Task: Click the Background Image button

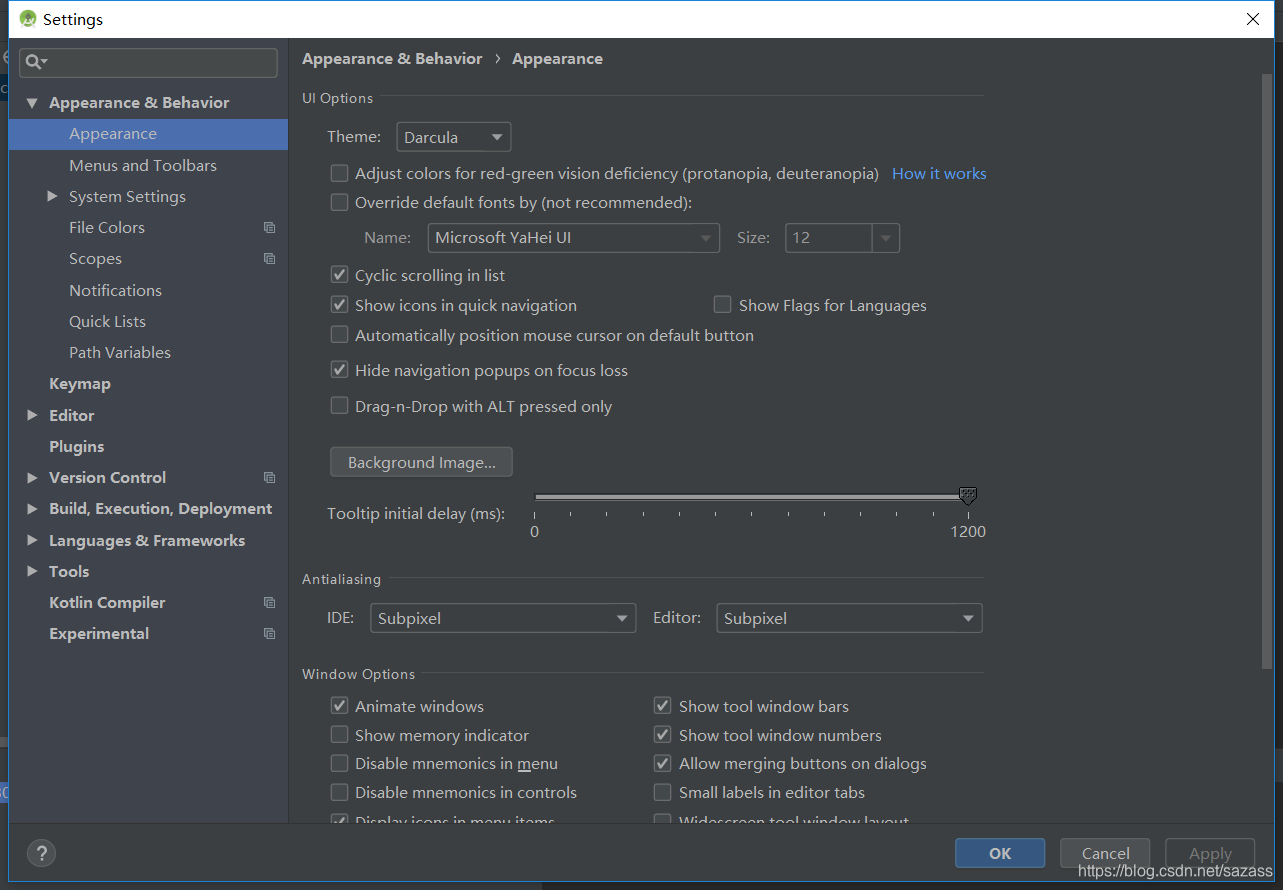Action: tap(421, 462)
